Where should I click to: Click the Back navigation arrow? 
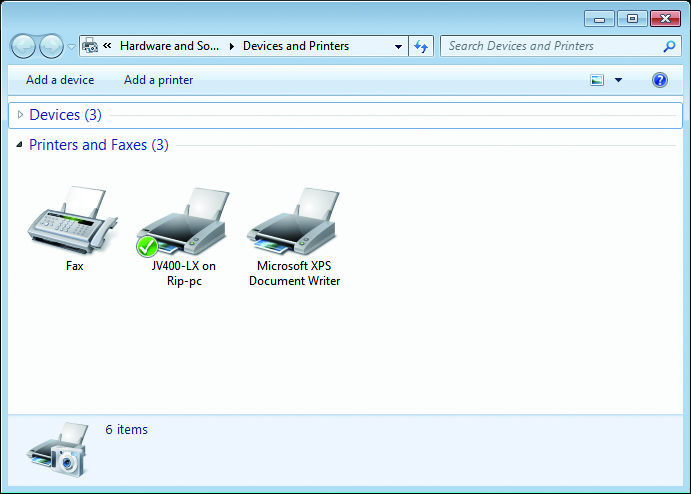(24, 46)
